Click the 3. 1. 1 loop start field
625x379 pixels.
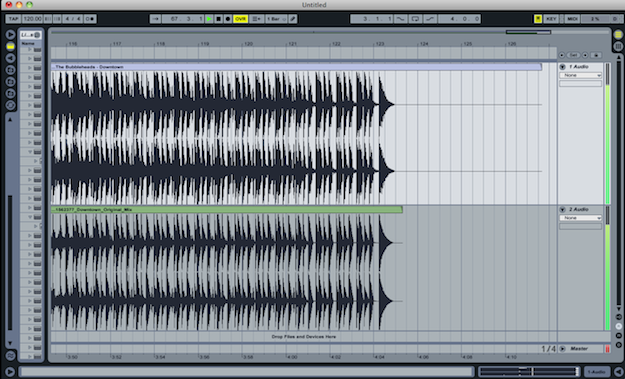coord(371,19)
